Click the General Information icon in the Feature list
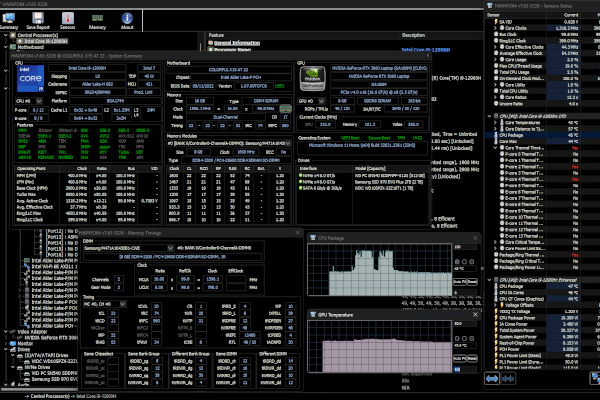600x400 pixels. [210, 43]
